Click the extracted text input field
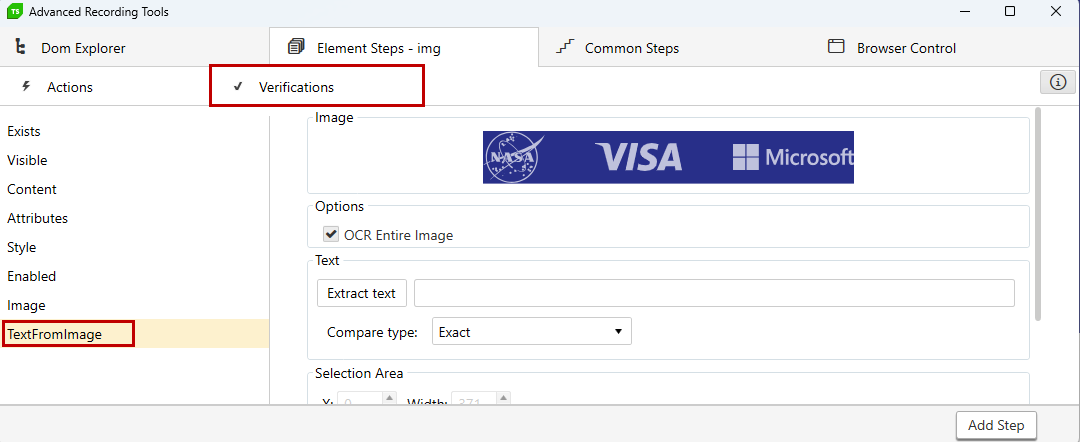The height and width of the screenshot is (442, 1080). tap(714, 293)
